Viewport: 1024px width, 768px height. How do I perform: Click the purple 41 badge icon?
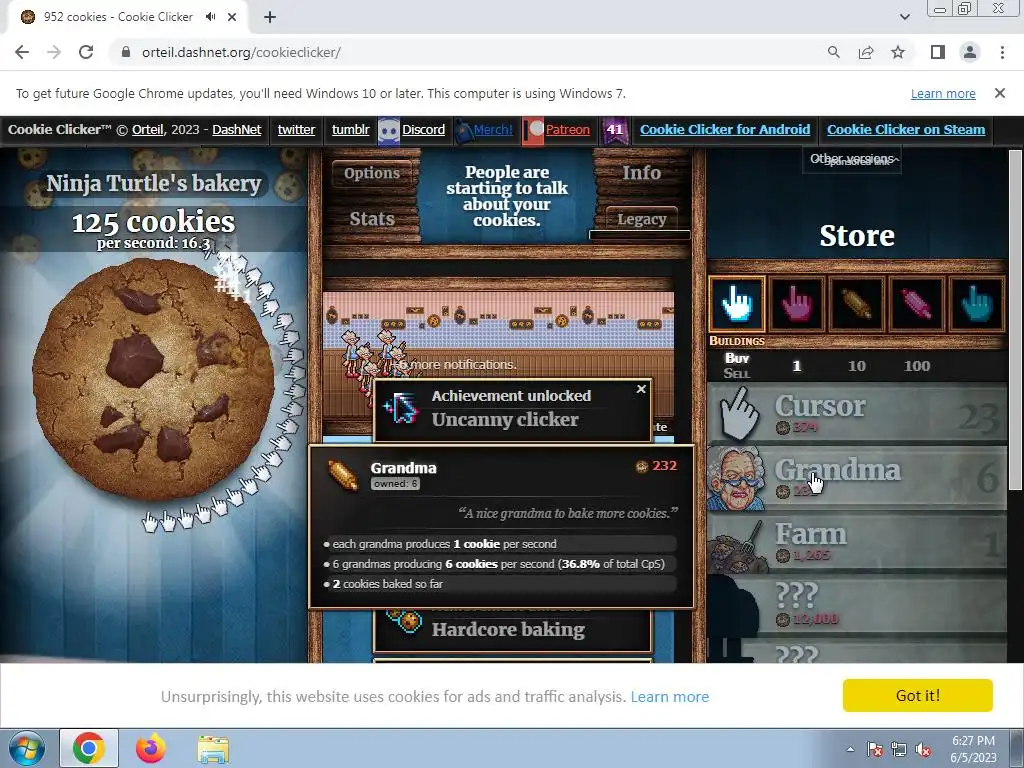click(615, 130)
